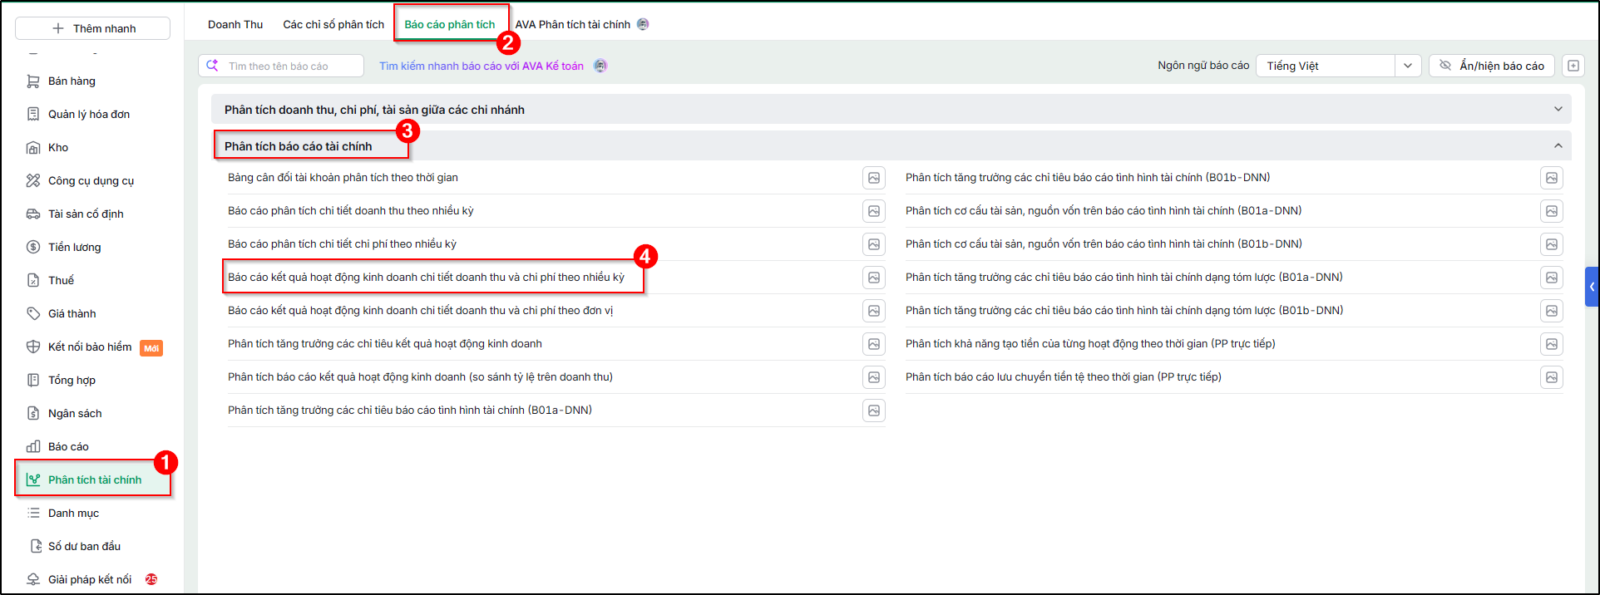Collapse Phân tích báo cáo tài chính section
This screenshot has height=595, width=1600.
pos(1558,146)
